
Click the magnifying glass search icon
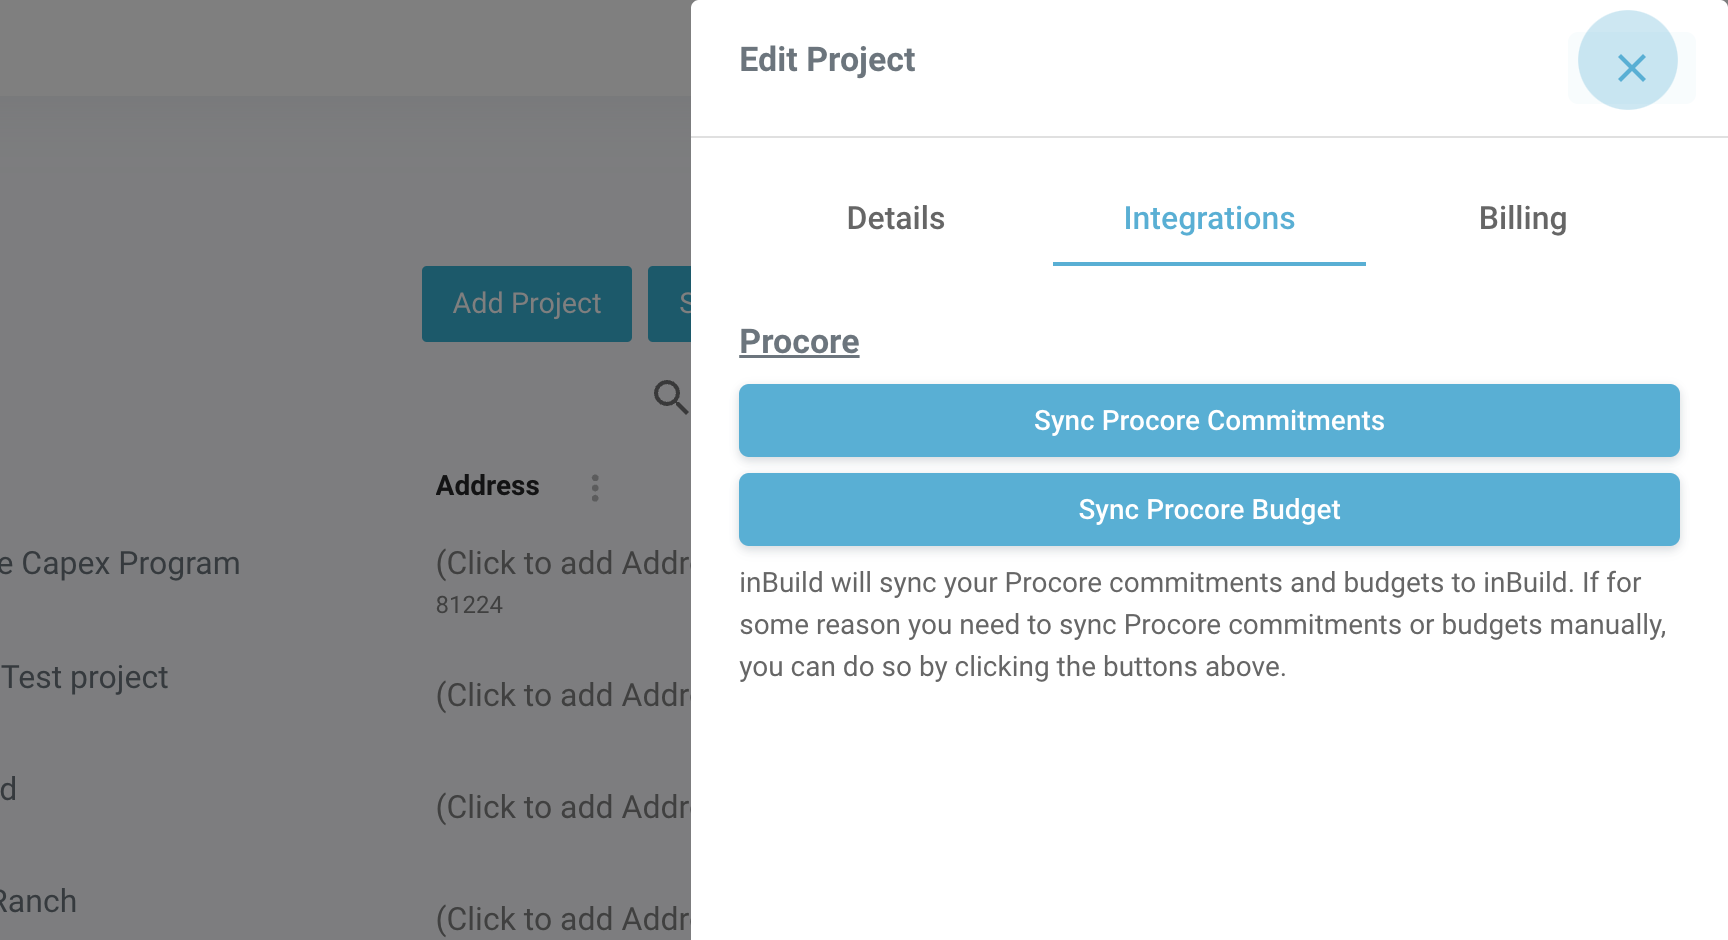click(x=670, y=396)
